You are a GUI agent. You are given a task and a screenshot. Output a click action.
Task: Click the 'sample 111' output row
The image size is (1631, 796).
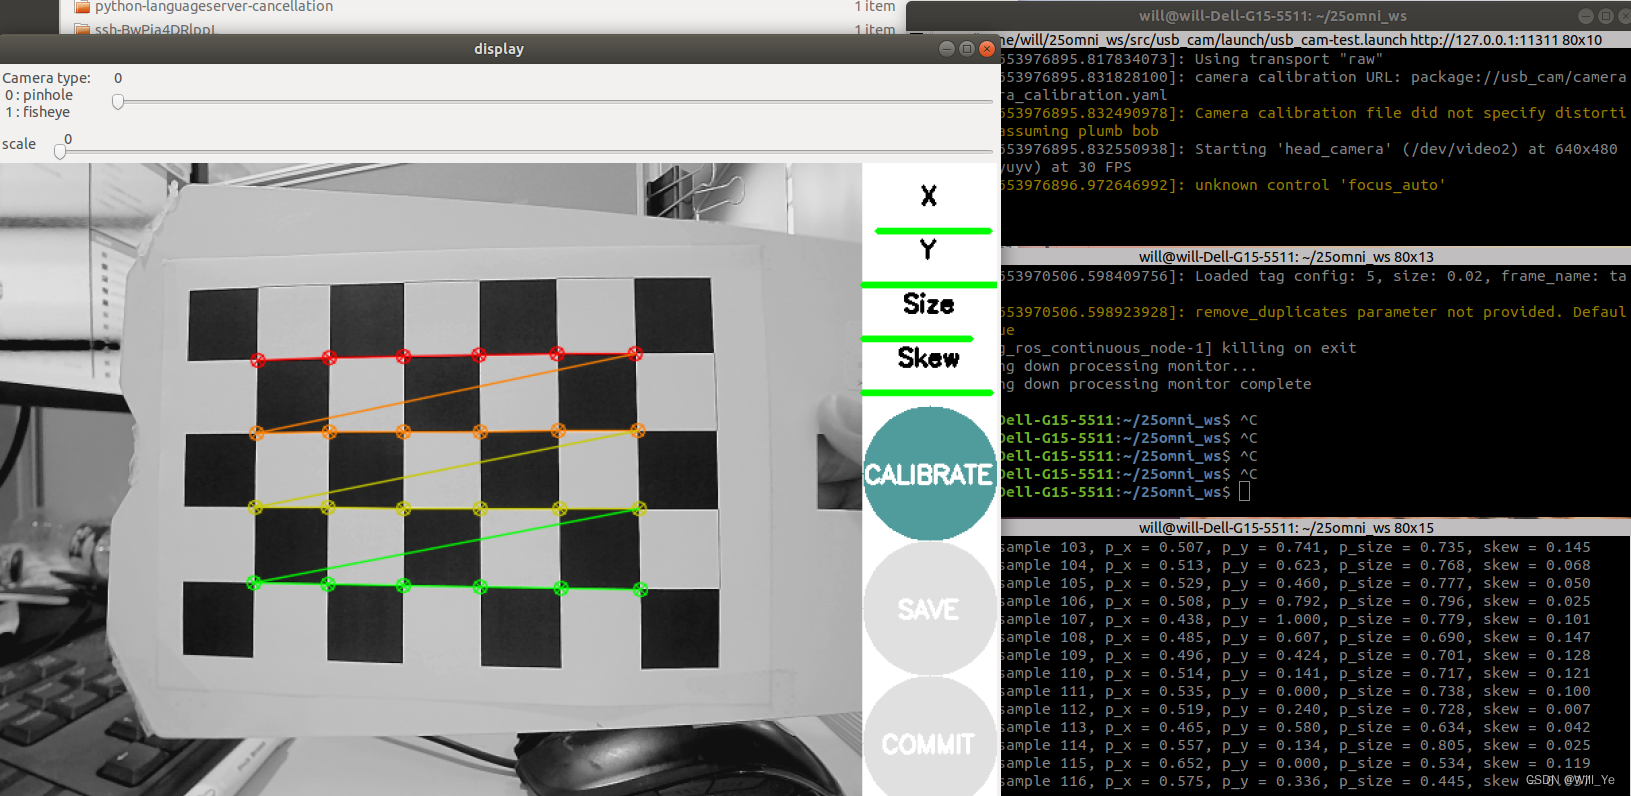1296,691
